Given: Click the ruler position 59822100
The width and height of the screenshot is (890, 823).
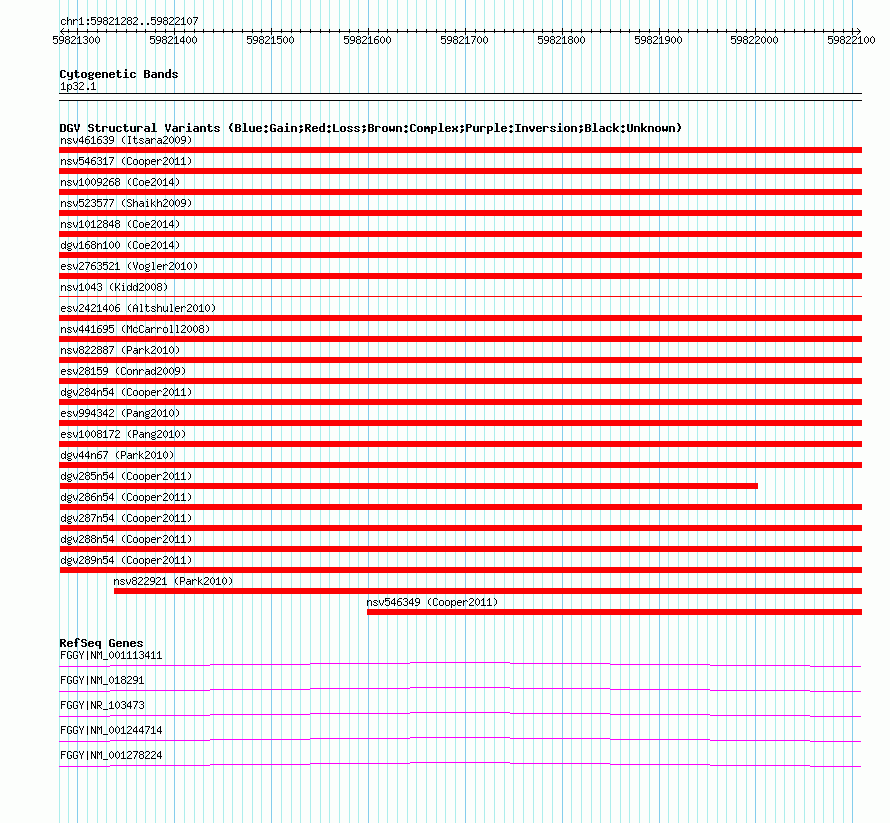Looking at the screenshot, I should click(851, 40).
